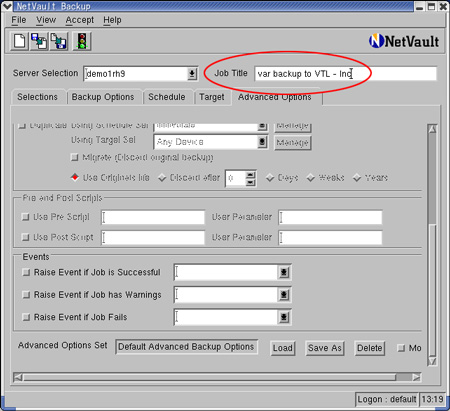450x411 pixels.
Task: Click the traffic light toolbar icon
Action: (x=82, y=41)
